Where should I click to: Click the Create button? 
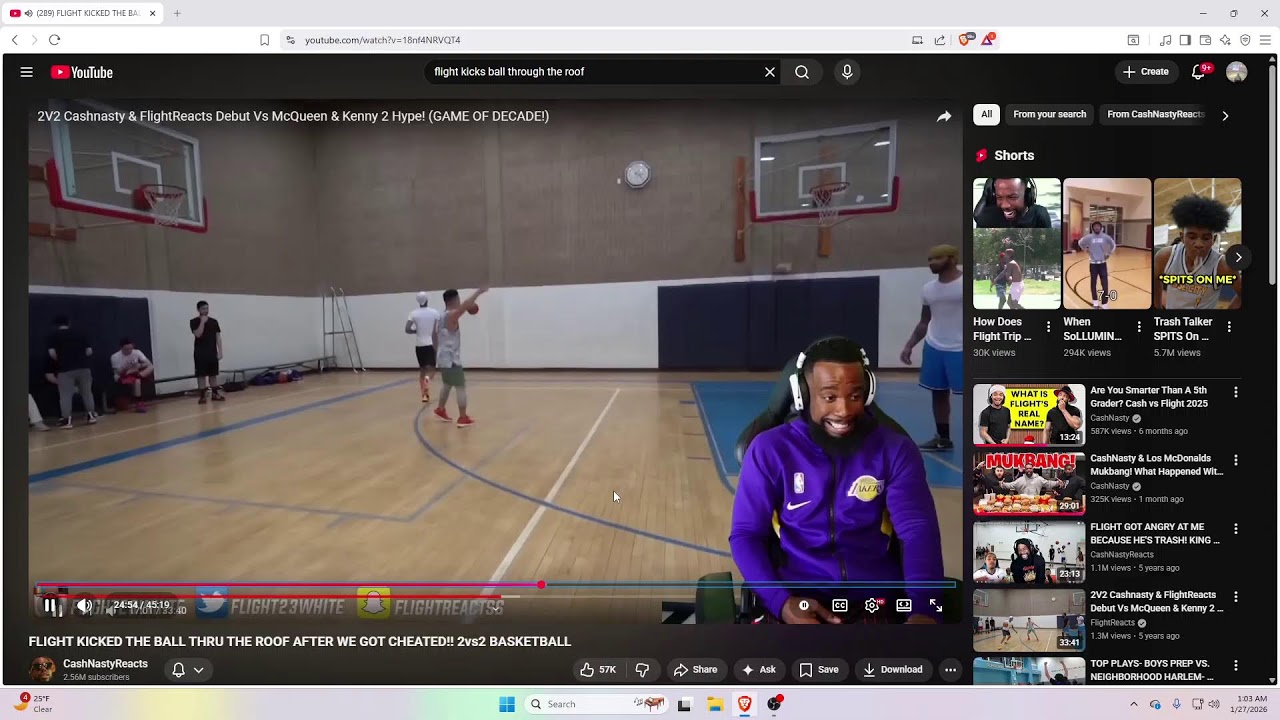coord(1146,72)
